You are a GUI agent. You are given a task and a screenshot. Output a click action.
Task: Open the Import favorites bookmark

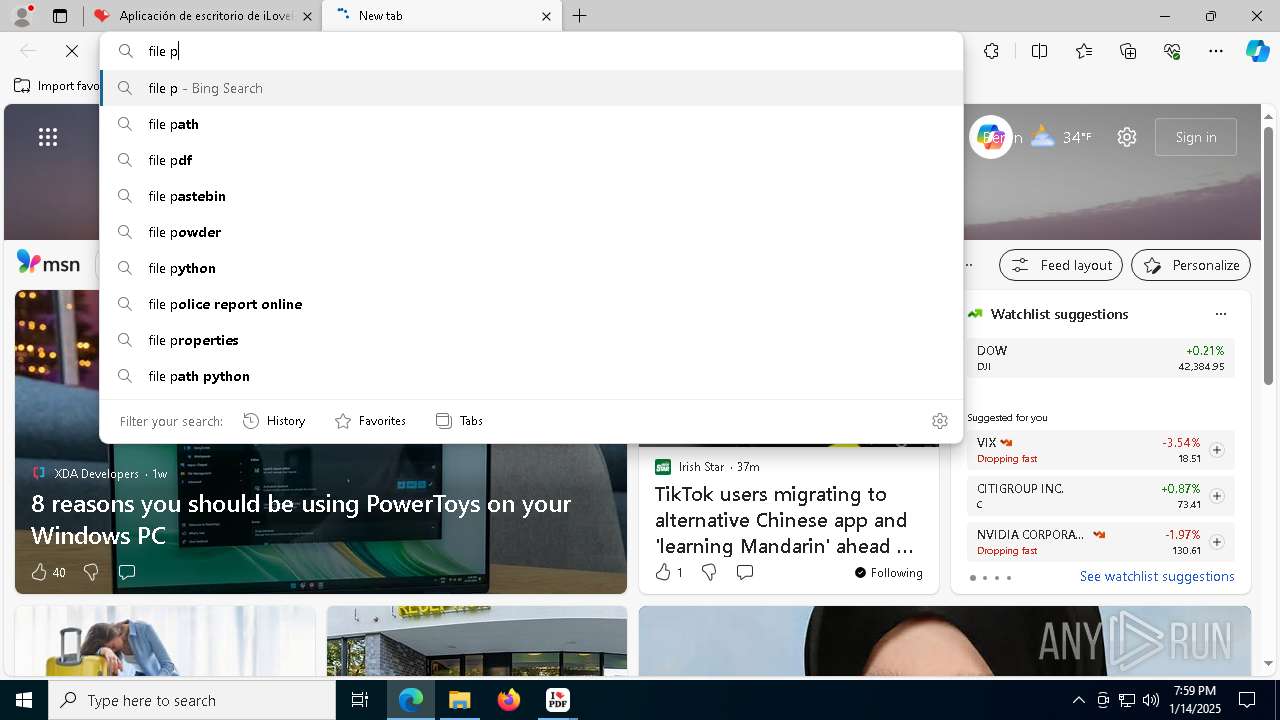point(57,86)
